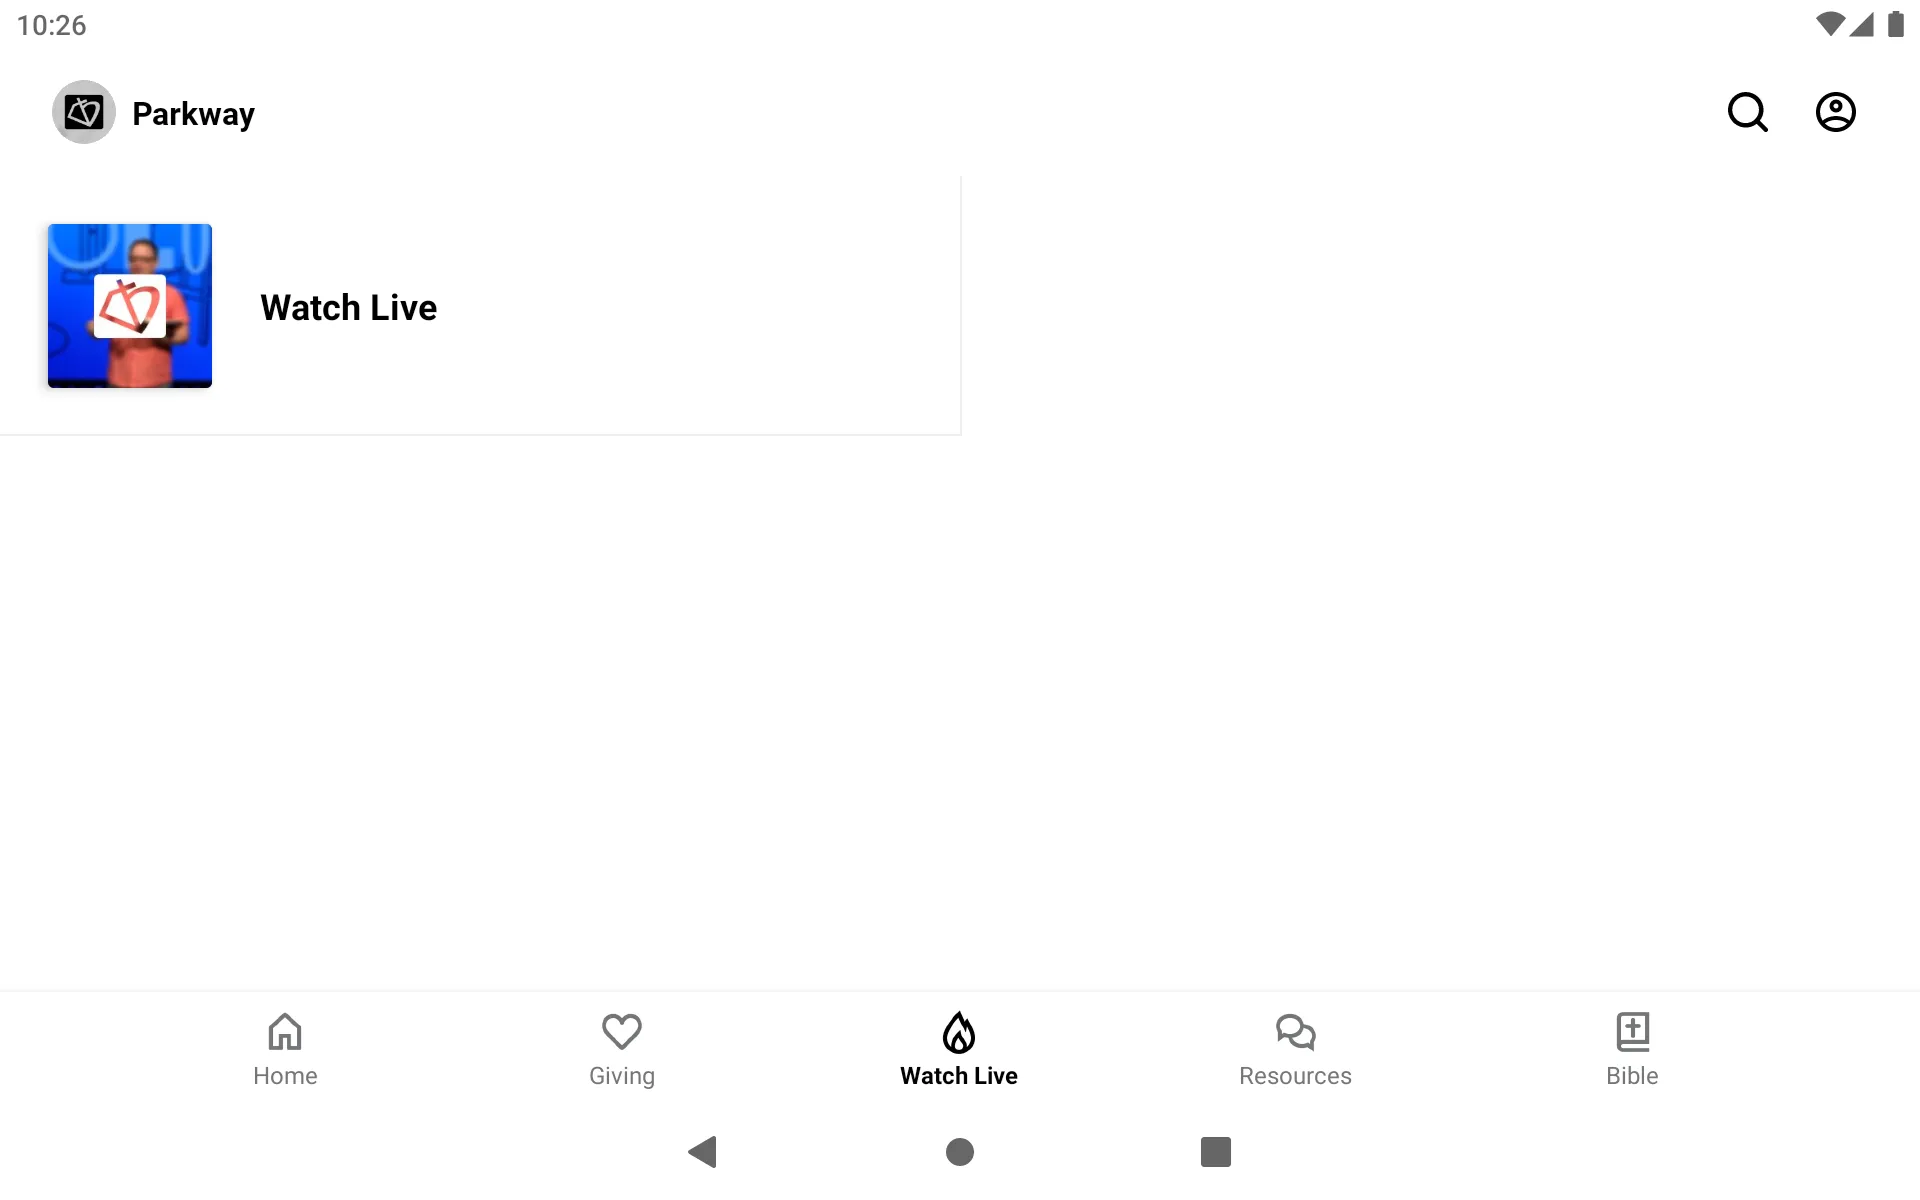The image size is (1920, 1200).
Task: Select the Watch Live menu item
Action: 959,1048
